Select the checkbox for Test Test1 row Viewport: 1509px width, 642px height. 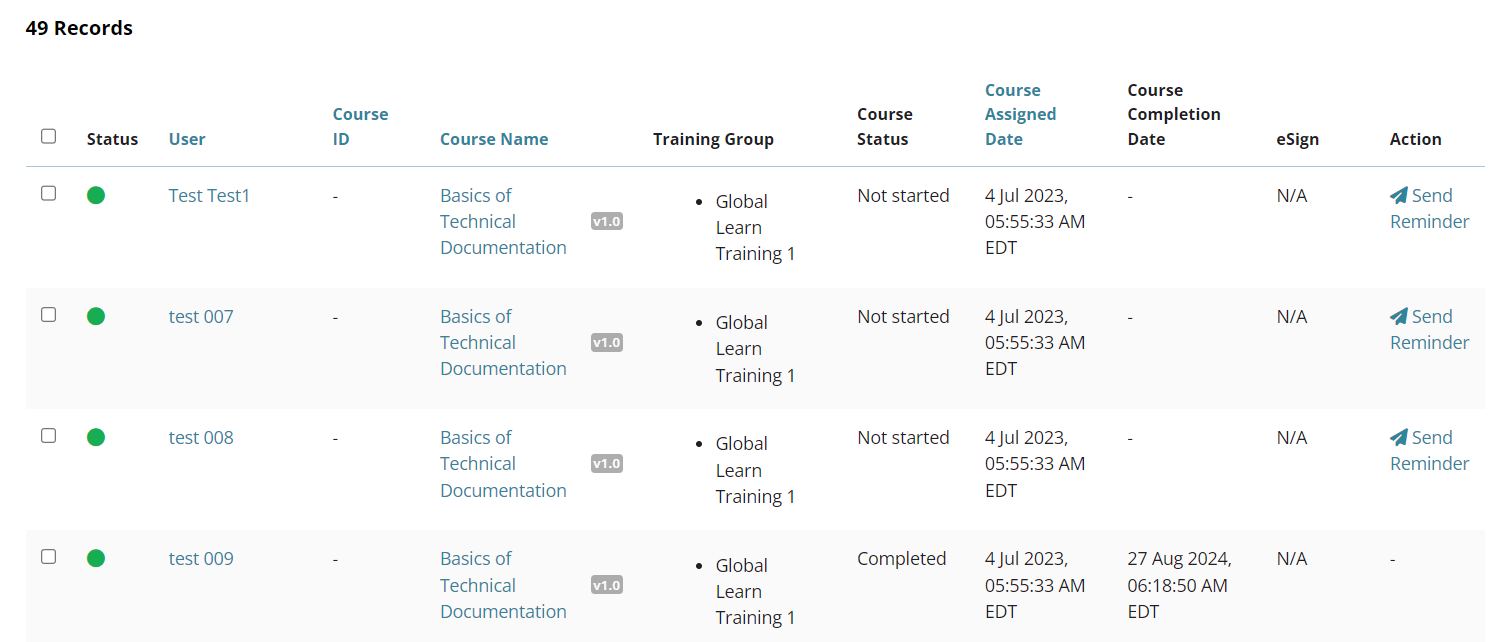[x=48, y=193]
